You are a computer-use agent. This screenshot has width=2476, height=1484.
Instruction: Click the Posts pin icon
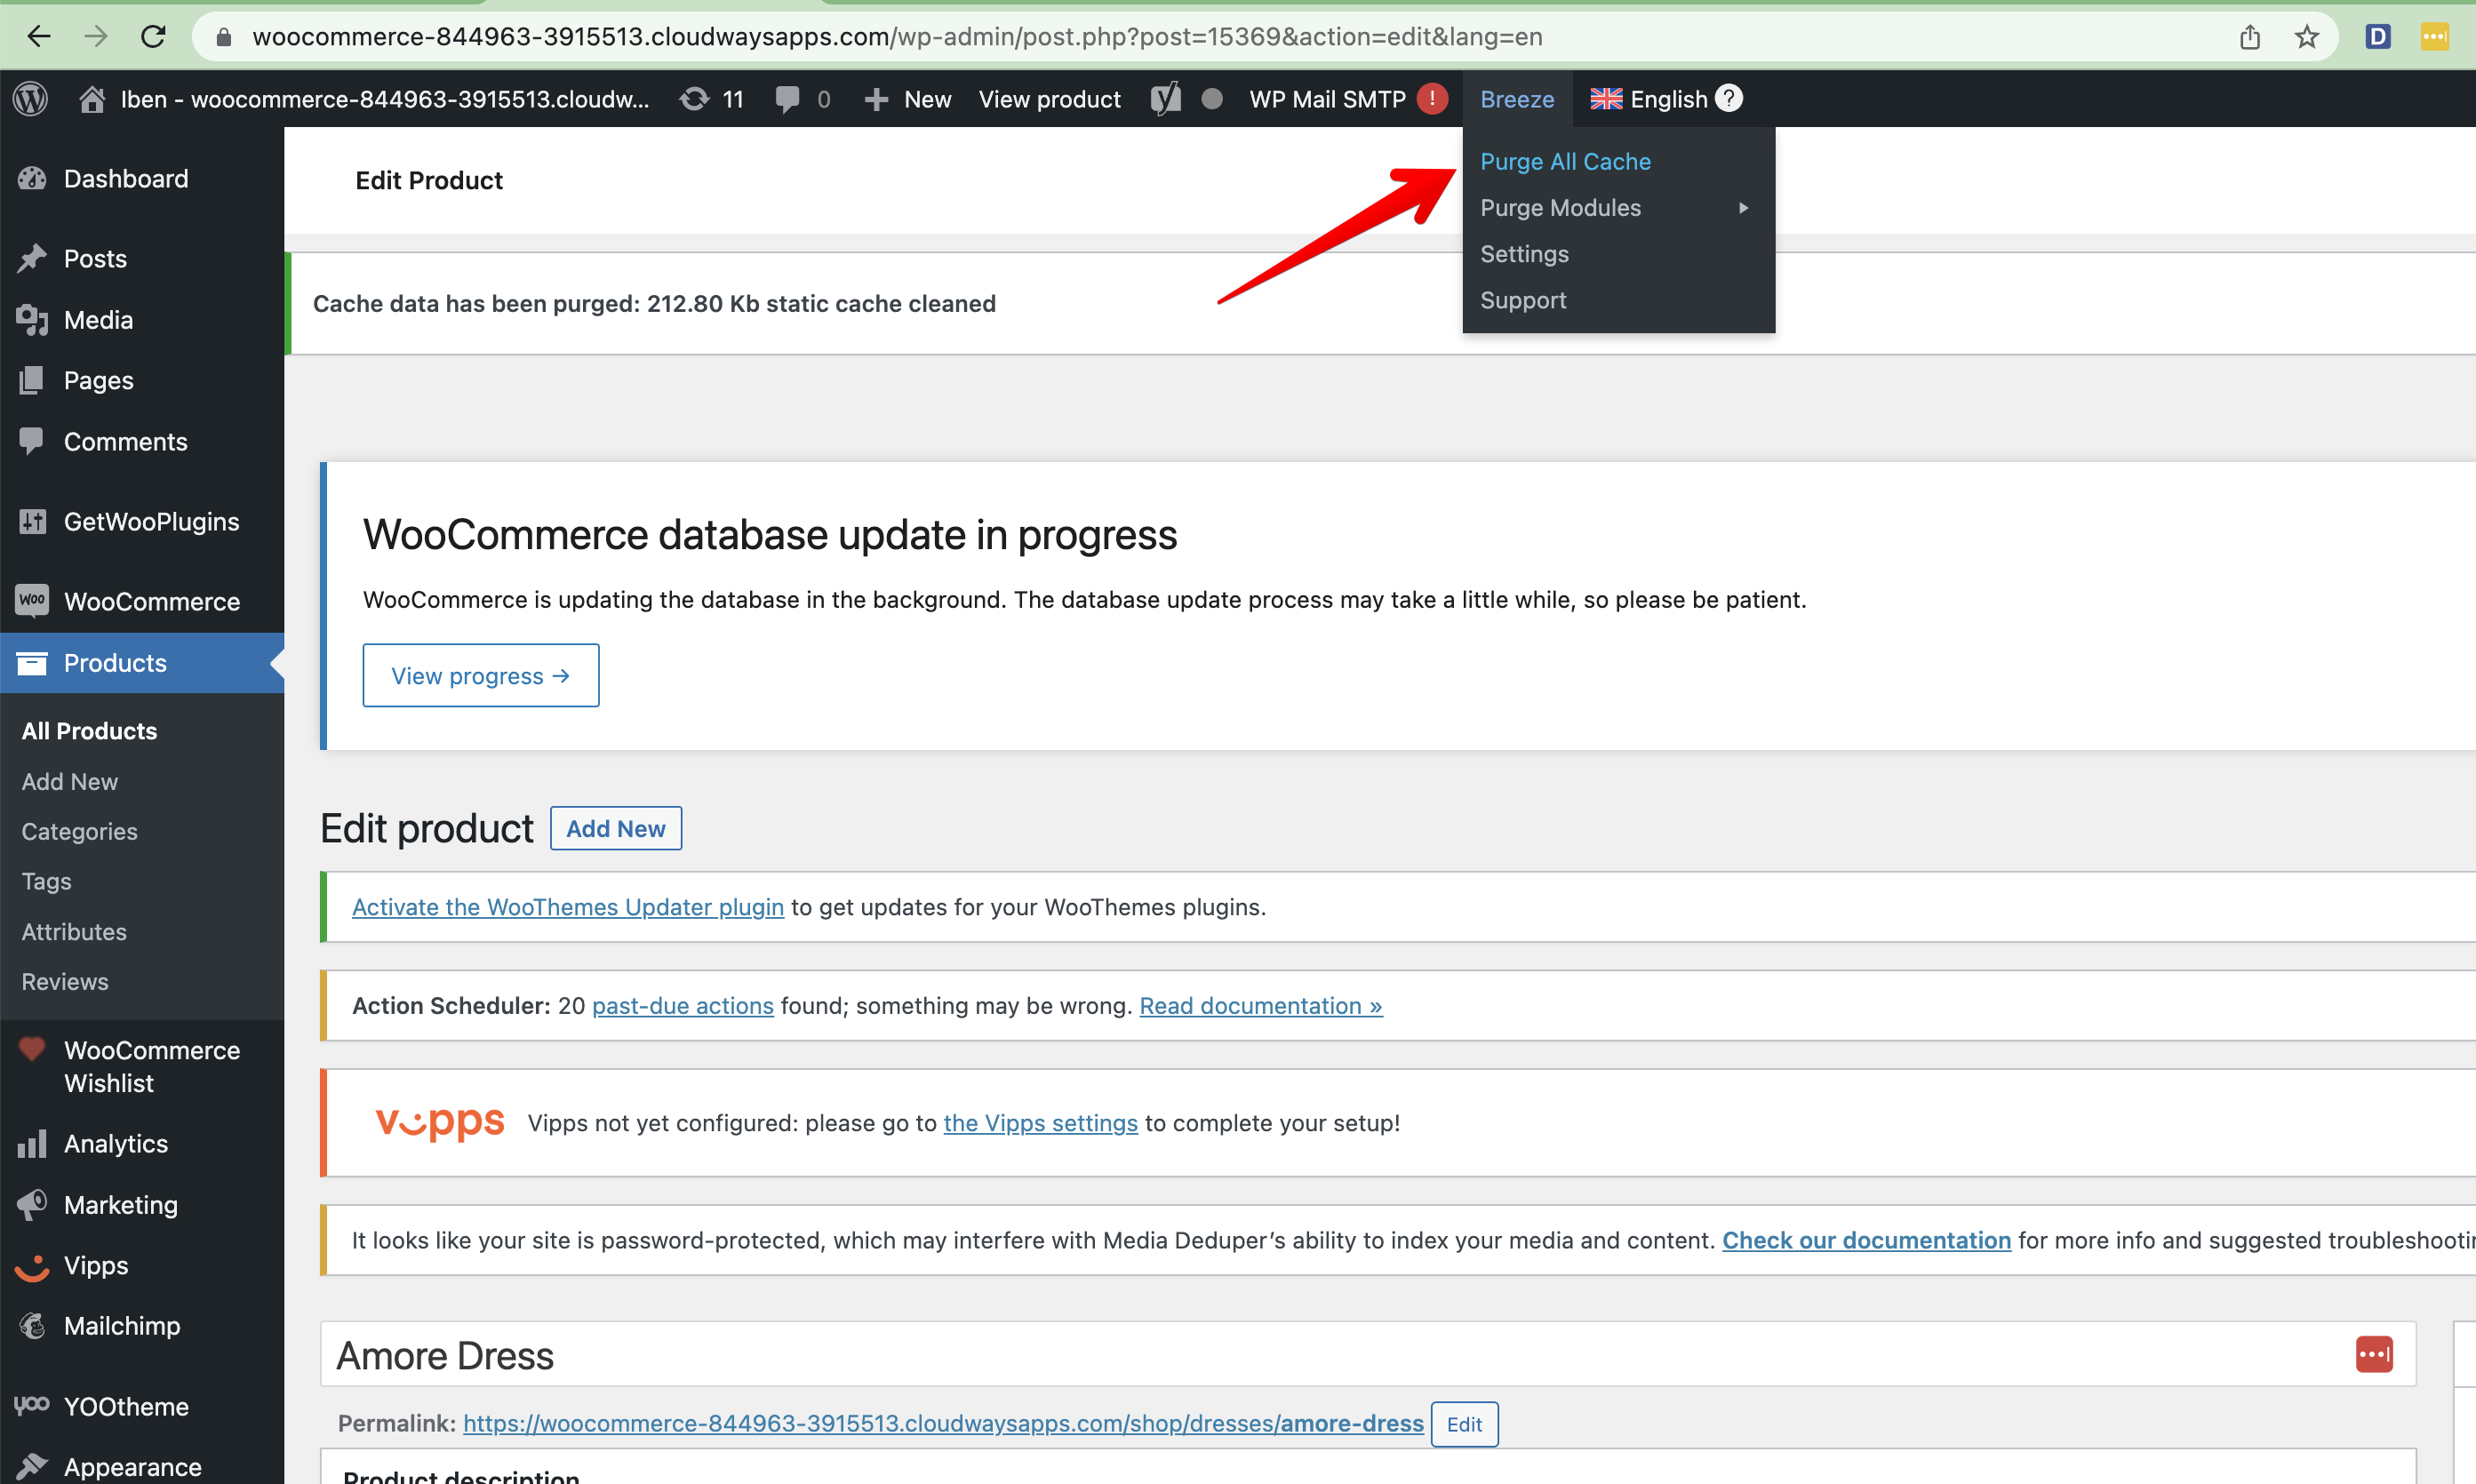coord(32,258)
